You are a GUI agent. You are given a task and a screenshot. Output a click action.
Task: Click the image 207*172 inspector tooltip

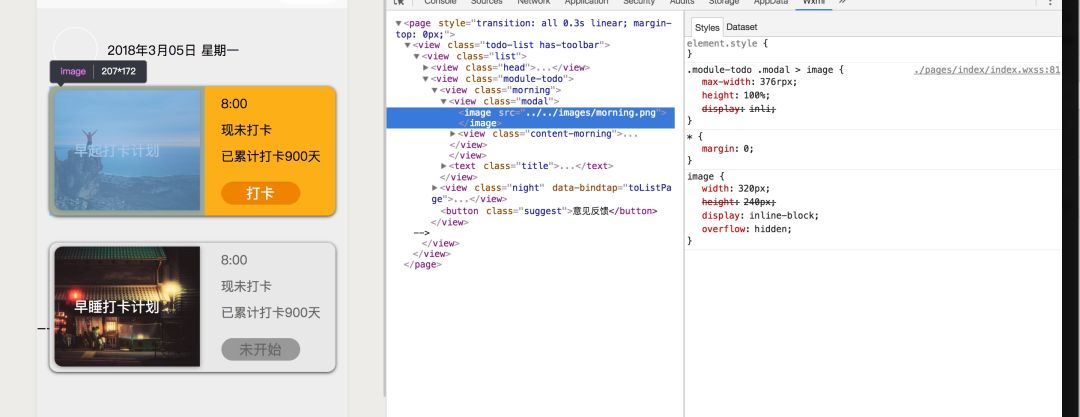click(98, 71)
